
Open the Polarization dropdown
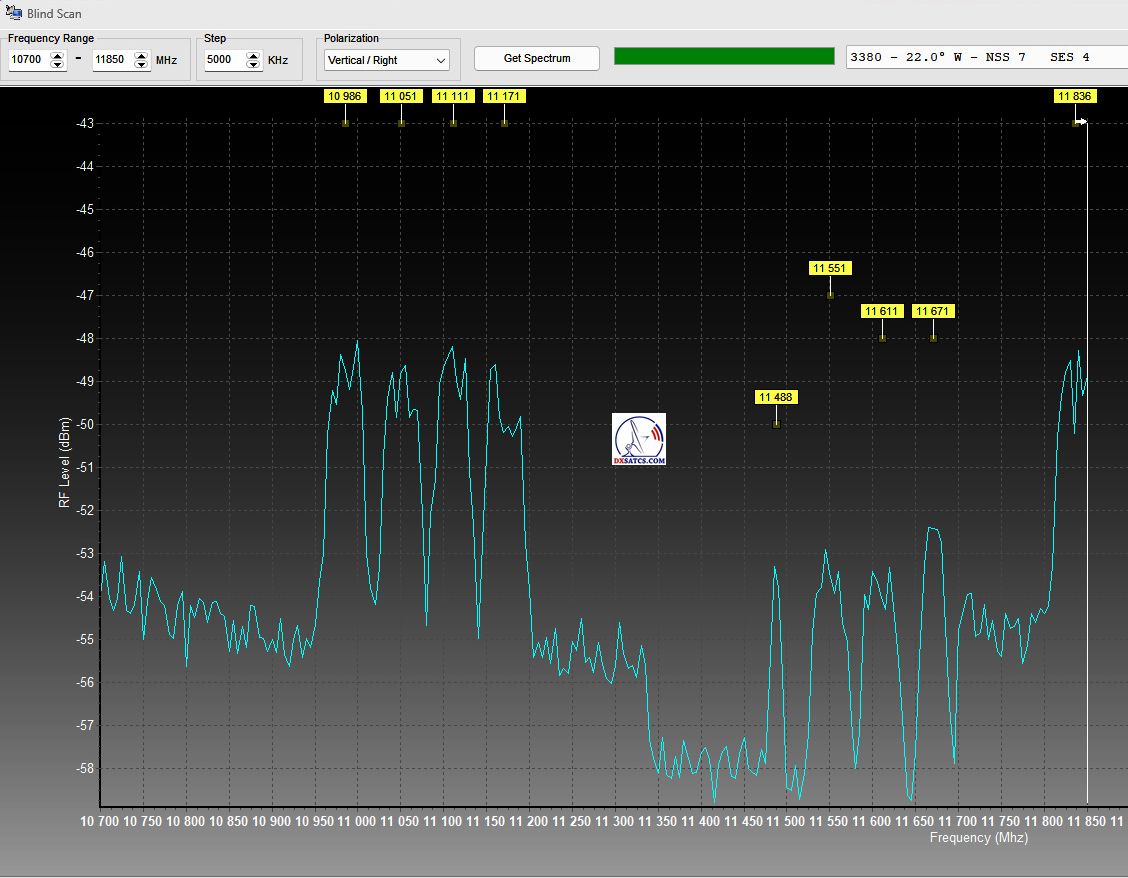pos(387,60)
